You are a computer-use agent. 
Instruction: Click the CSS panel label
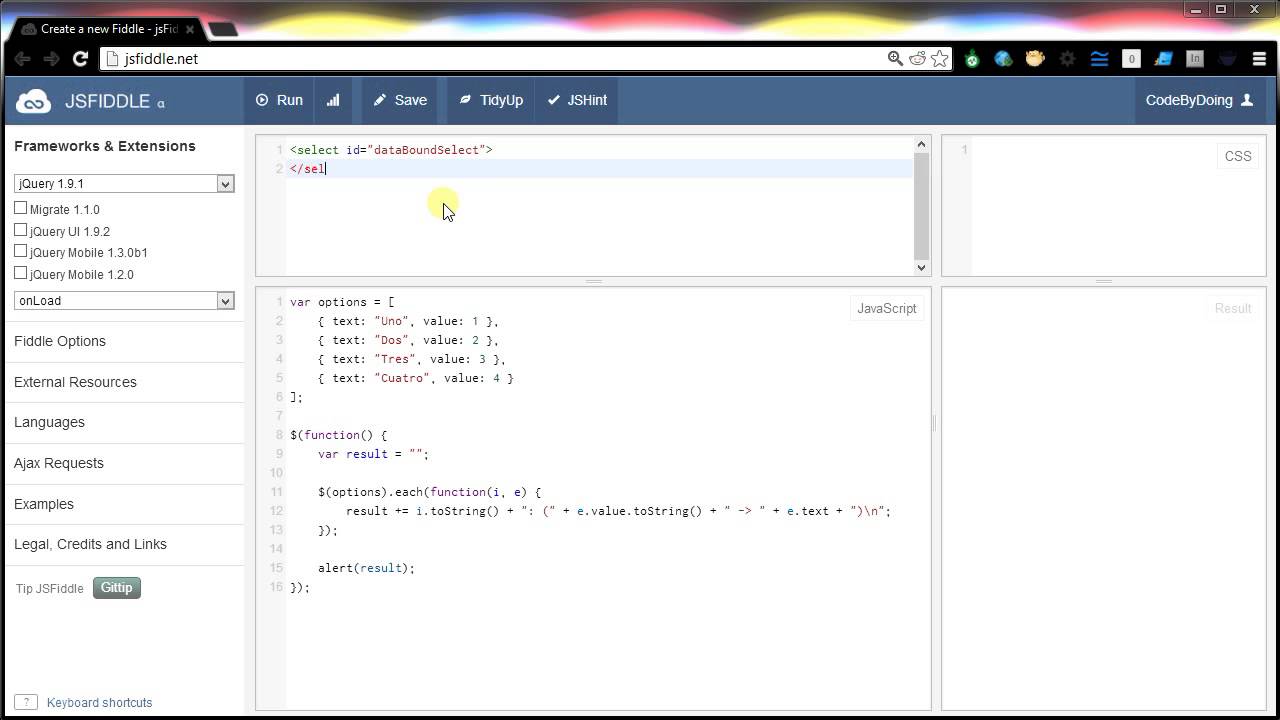tap(1237, 156)
